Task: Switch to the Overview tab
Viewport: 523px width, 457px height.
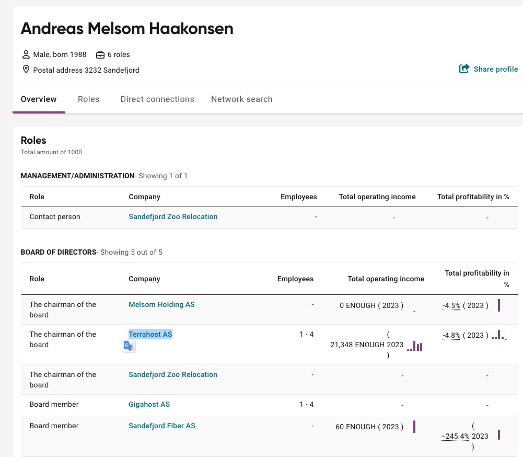Action: pyautogui.click(x=38, y=99)
